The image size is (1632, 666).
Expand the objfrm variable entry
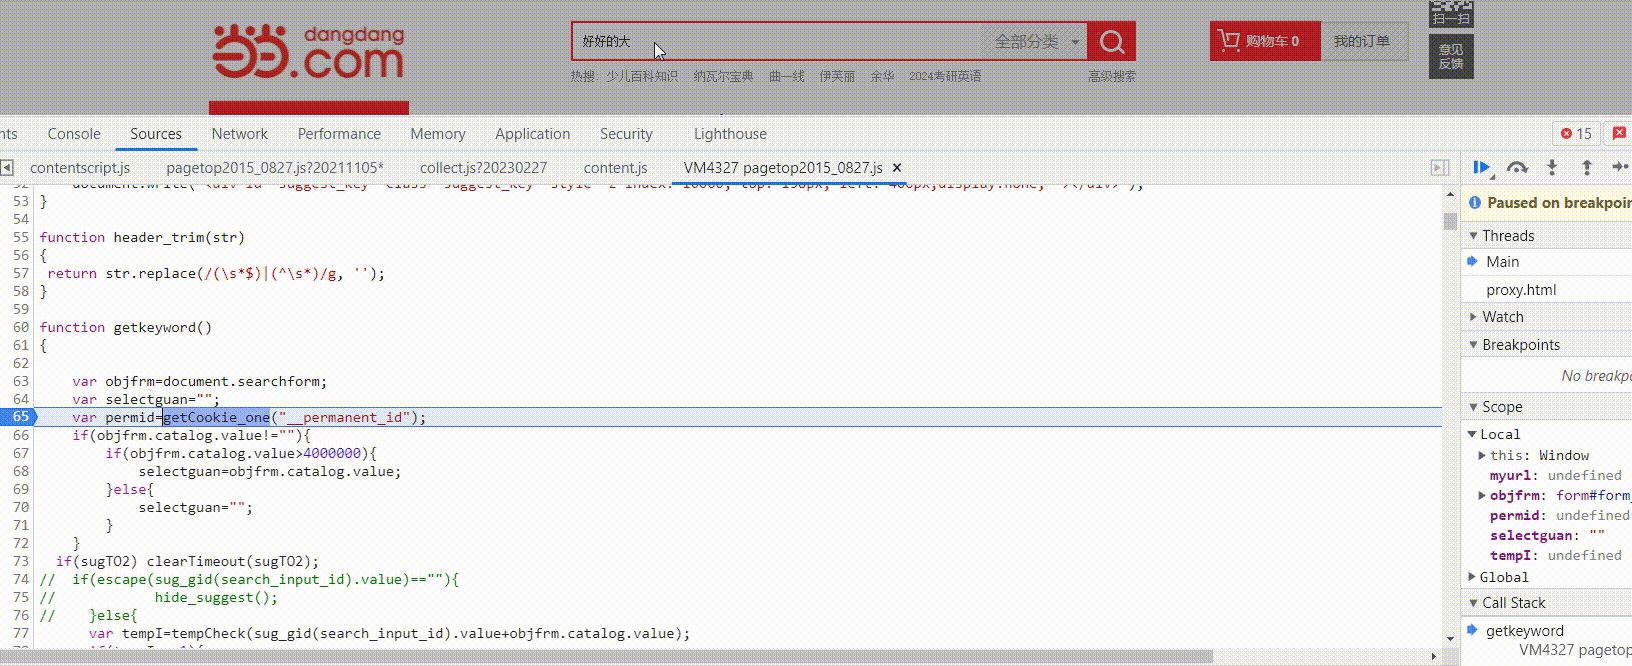[1482, 495]
